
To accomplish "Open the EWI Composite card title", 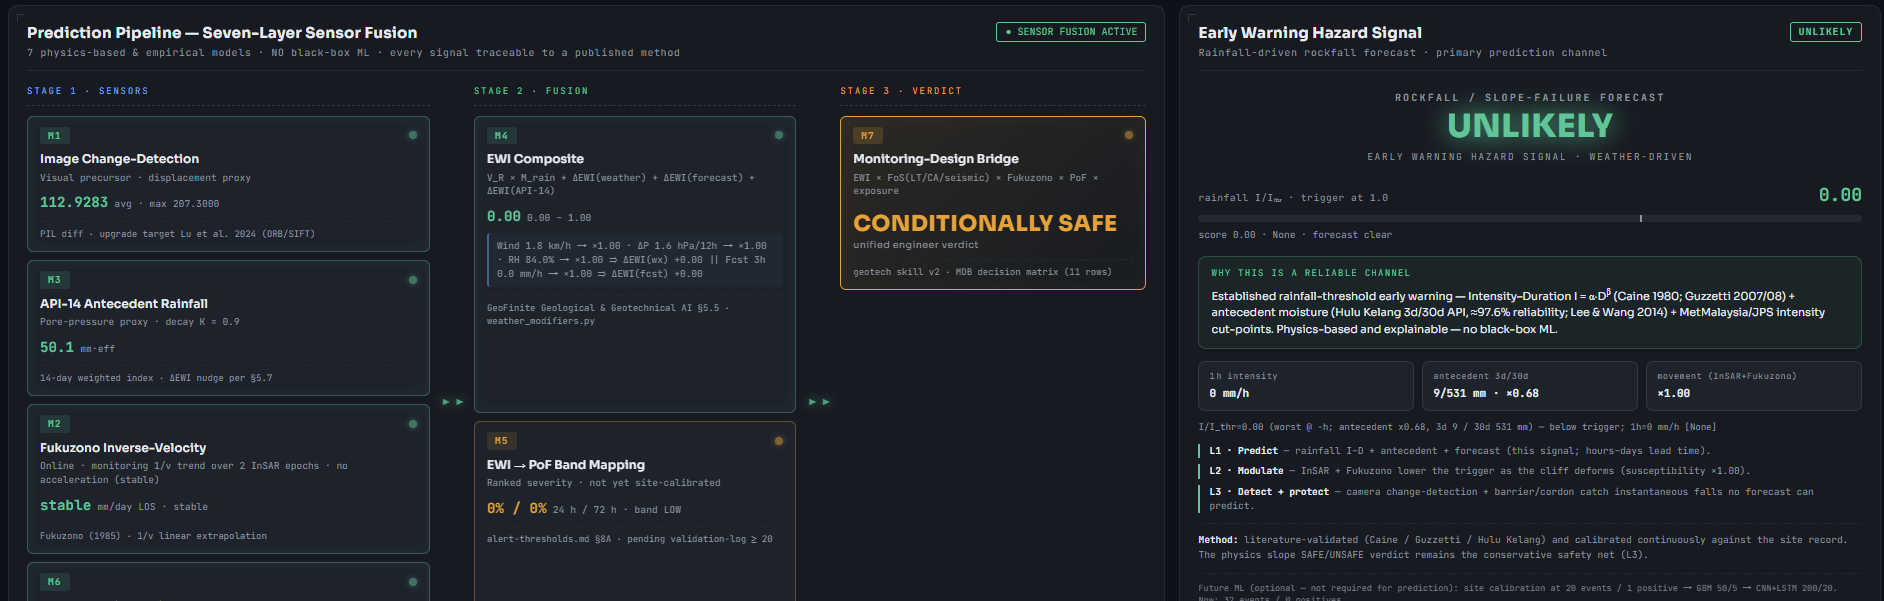I will (x=535, y=159).
